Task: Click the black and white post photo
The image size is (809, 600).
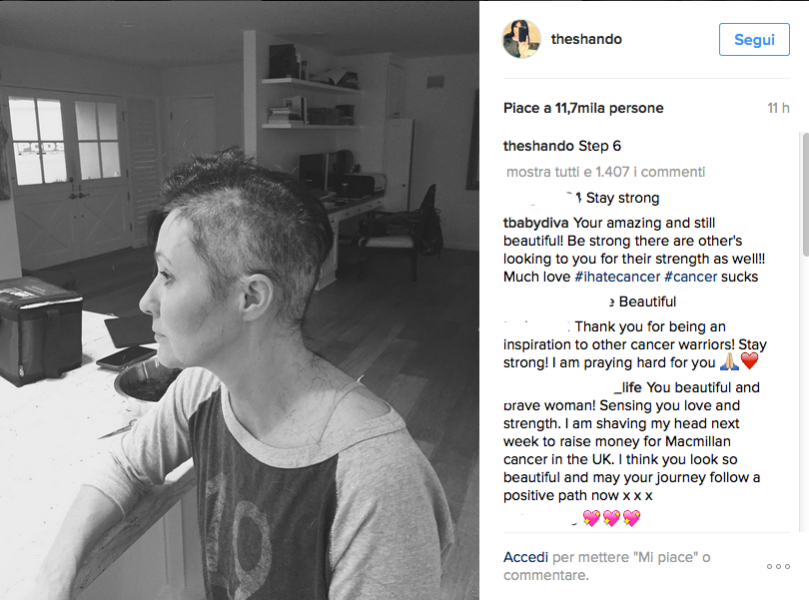Action: coord(239,300)
